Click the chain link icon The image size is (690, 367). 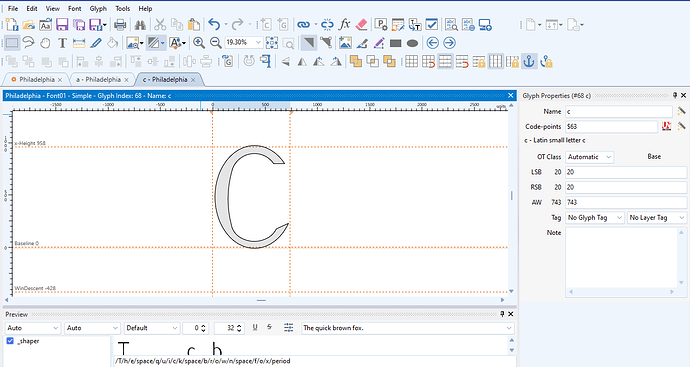(x=303, y=25)
